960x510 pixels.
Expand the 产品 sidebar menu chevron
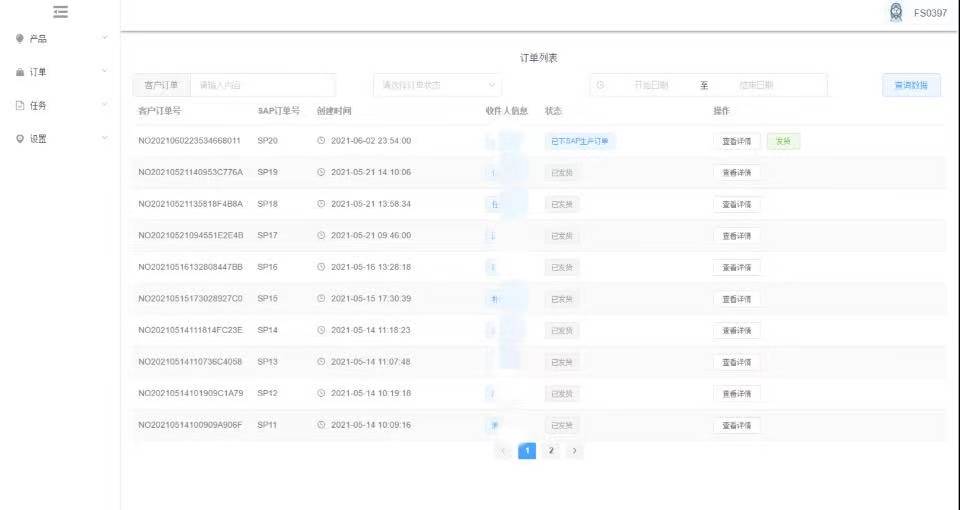[x=105, y=39]
